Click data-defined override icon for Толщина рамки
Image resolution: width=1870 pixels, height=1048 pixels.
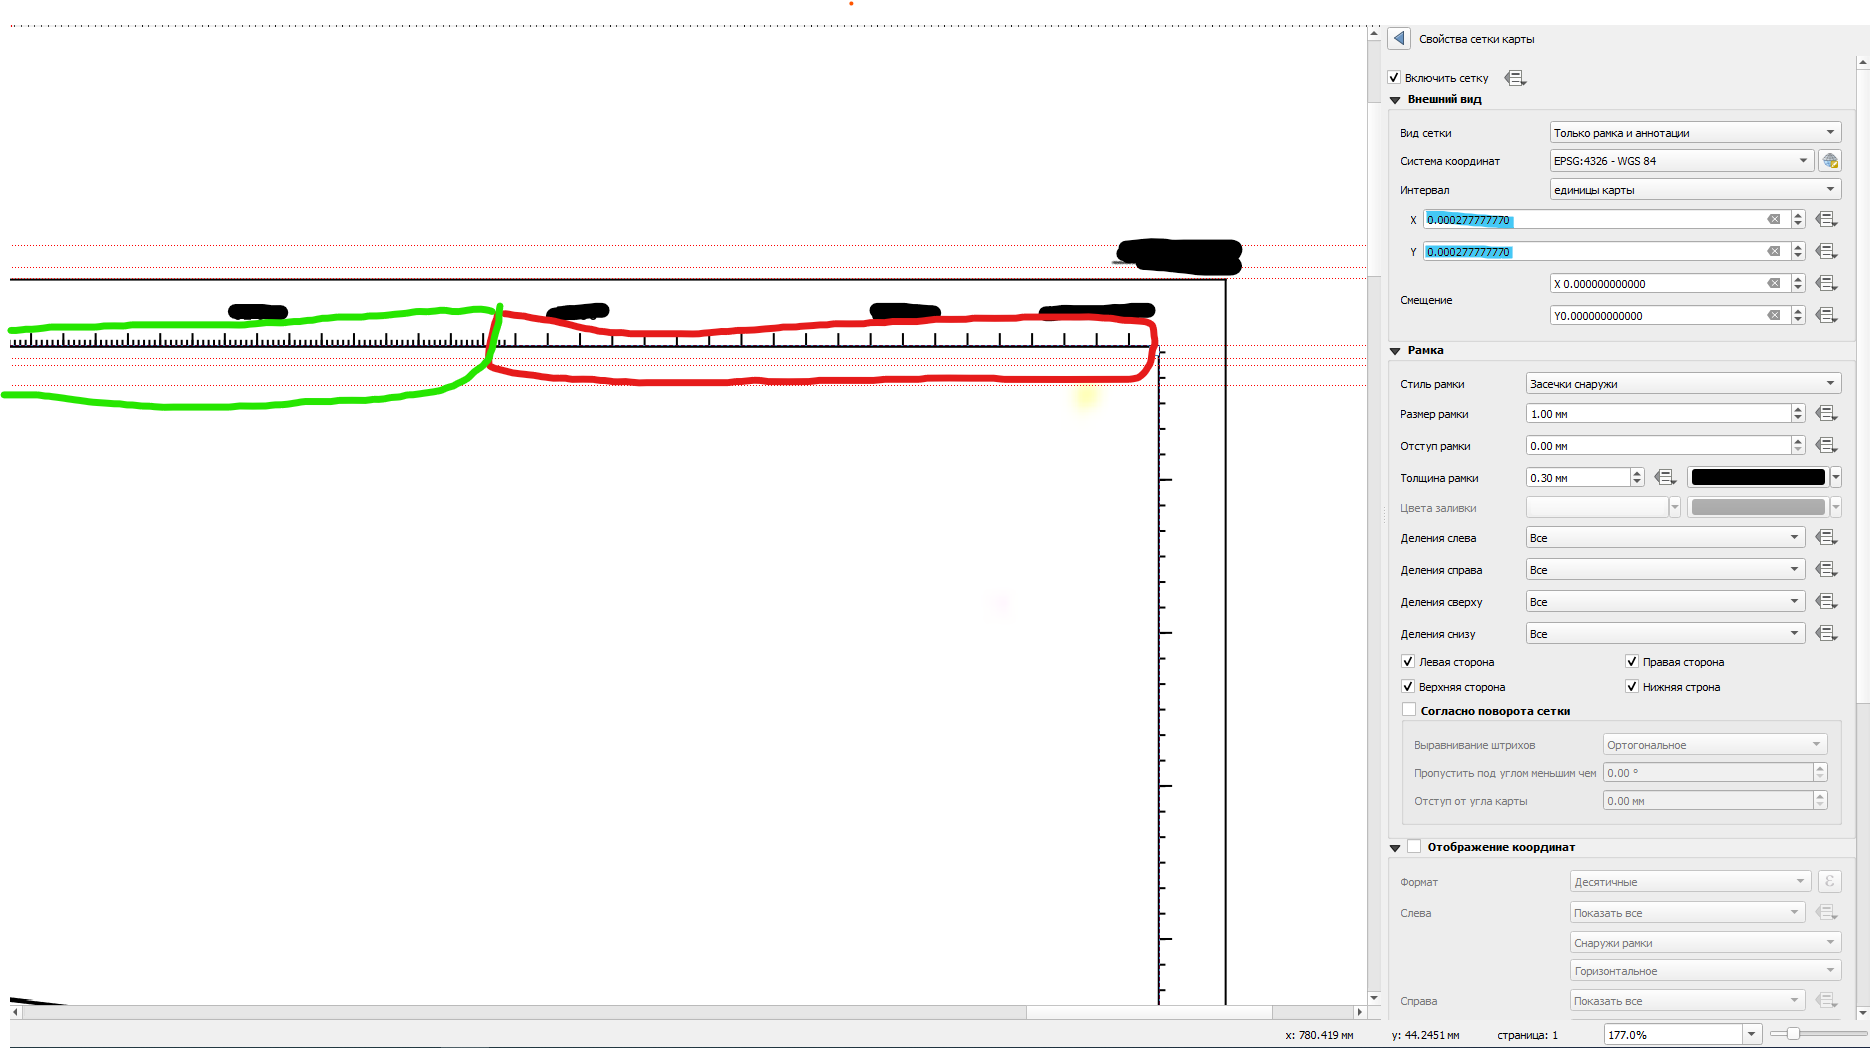point(1664,477)
